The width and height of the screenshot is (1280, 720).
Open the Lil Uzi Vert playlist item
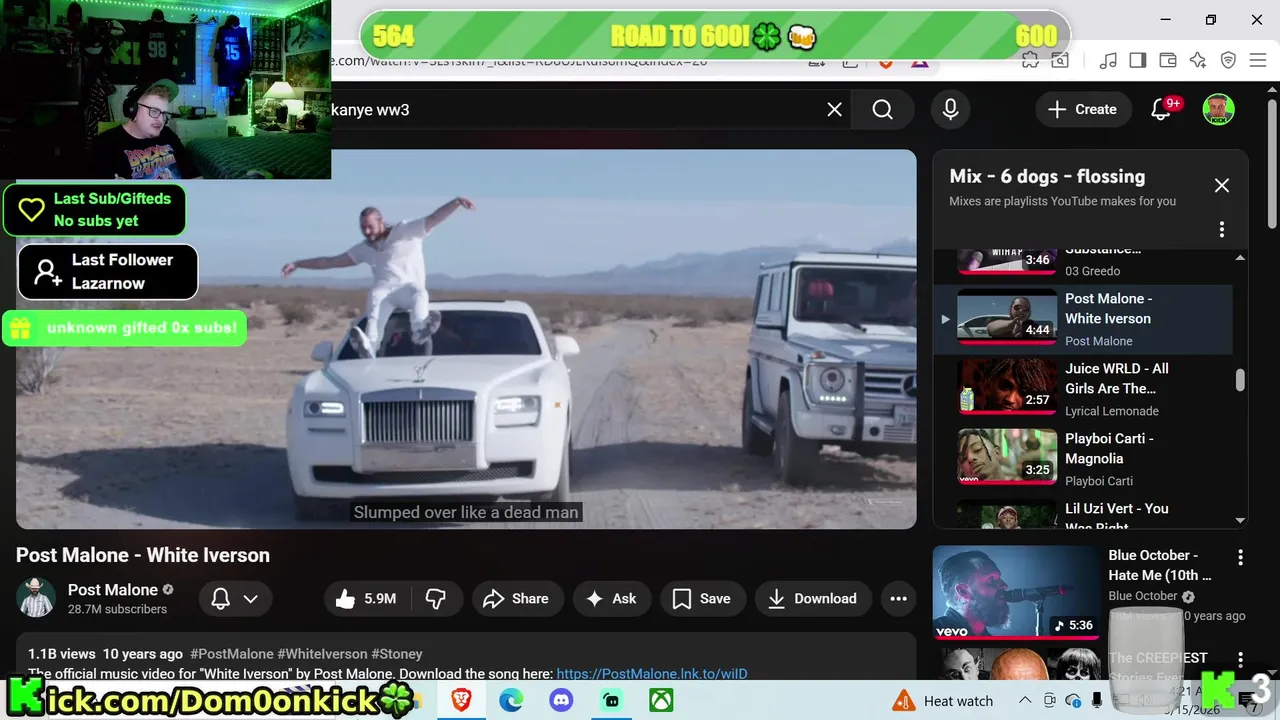point(1083,512)
